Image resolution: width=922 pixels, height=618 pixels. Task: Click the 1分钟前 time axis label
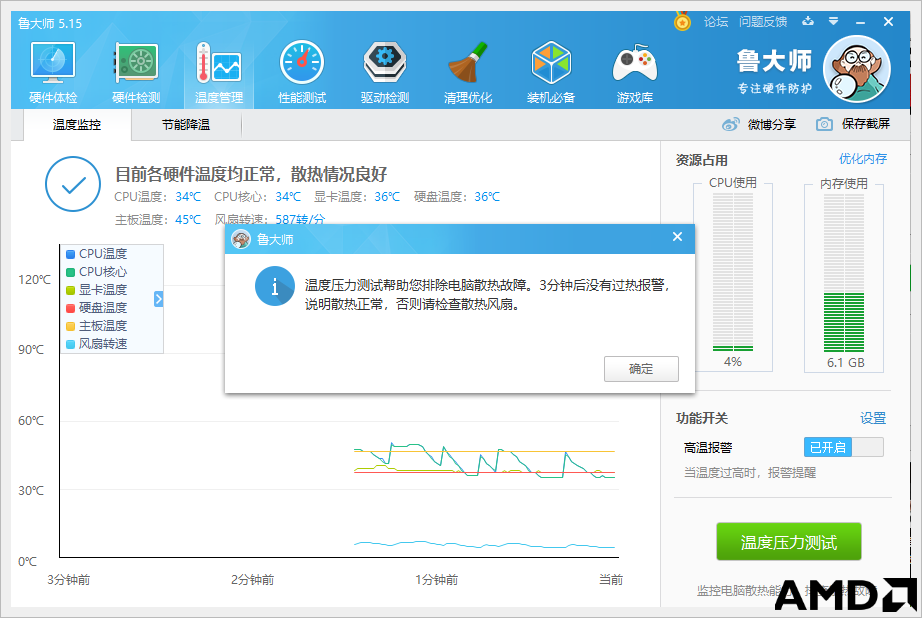(436, 580)
